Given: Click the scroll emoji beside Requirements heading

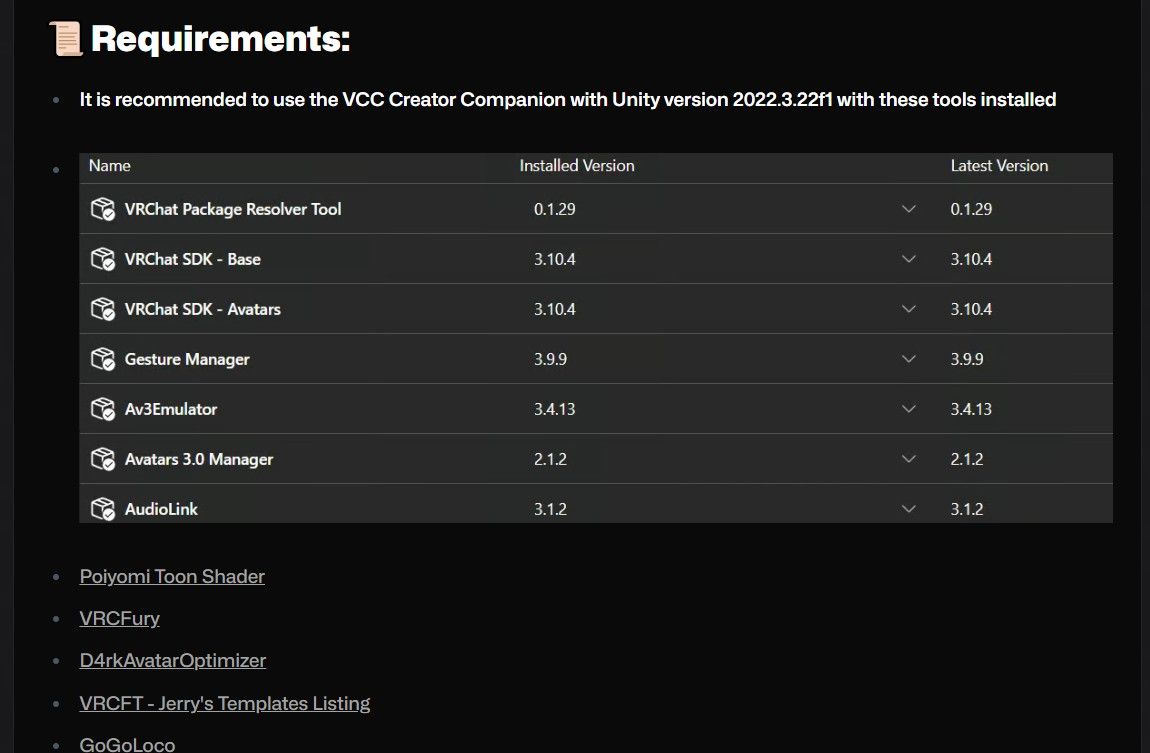Looking at the screenshot, I should (x=66, y=39).
